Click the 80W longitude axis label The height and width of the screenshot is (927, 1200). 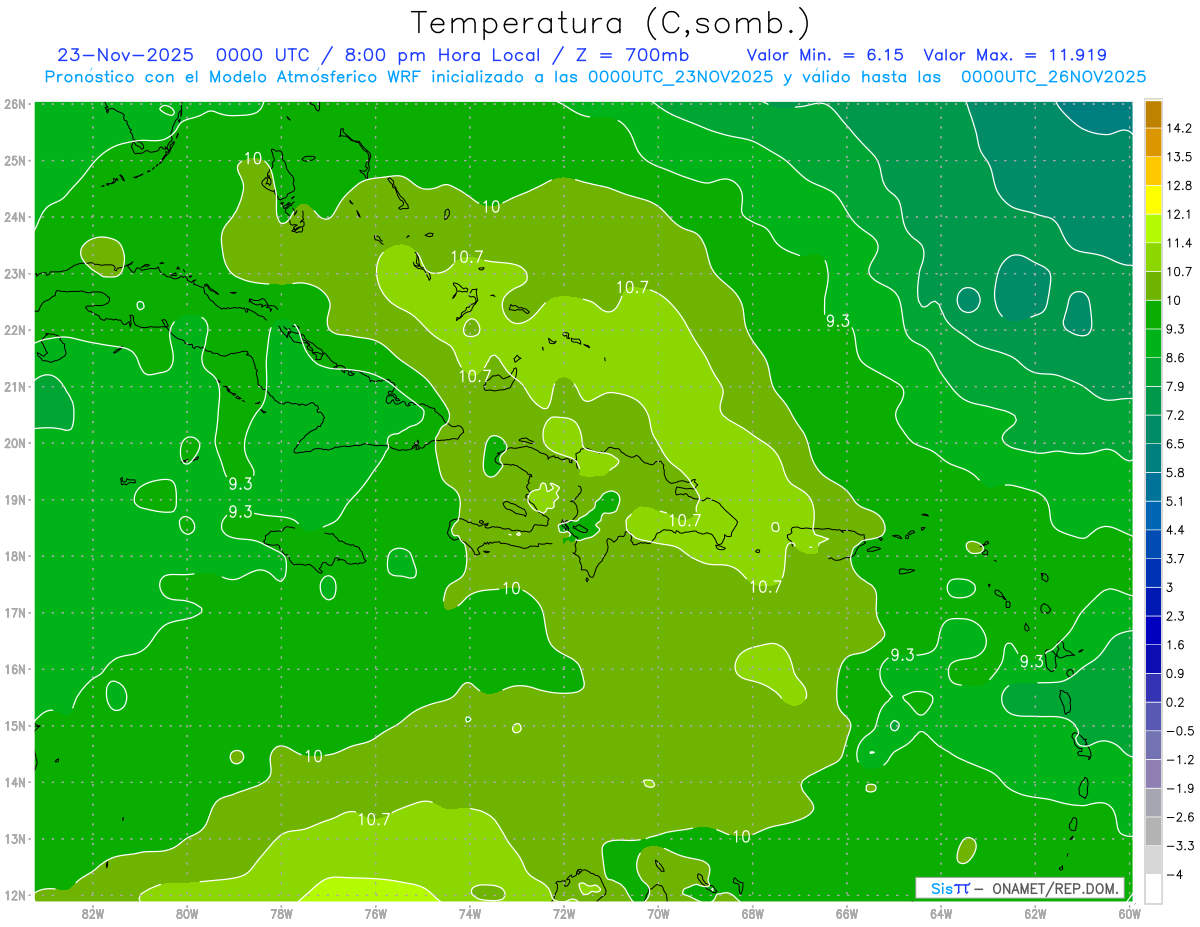click(x=187, y=914)
